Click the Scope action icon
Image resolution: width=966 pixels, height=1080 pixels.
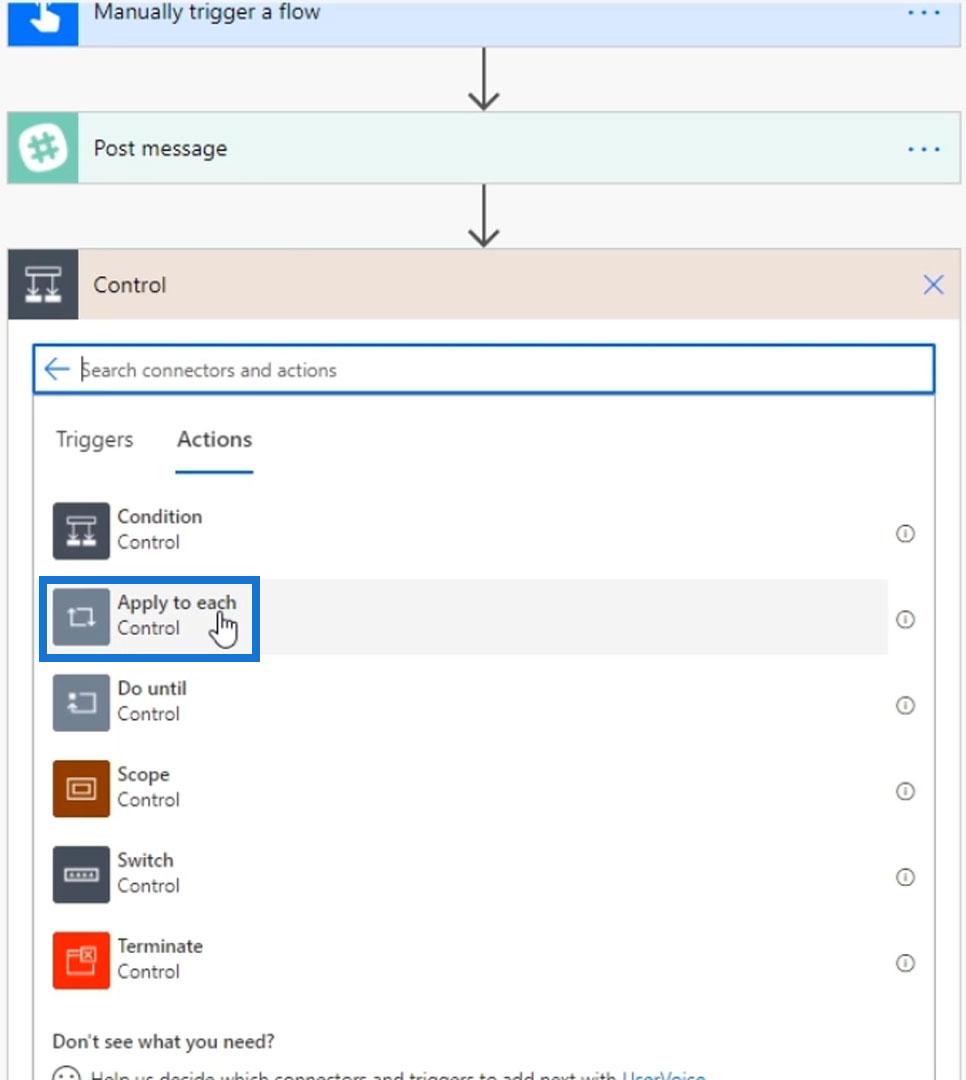[81, 789]
